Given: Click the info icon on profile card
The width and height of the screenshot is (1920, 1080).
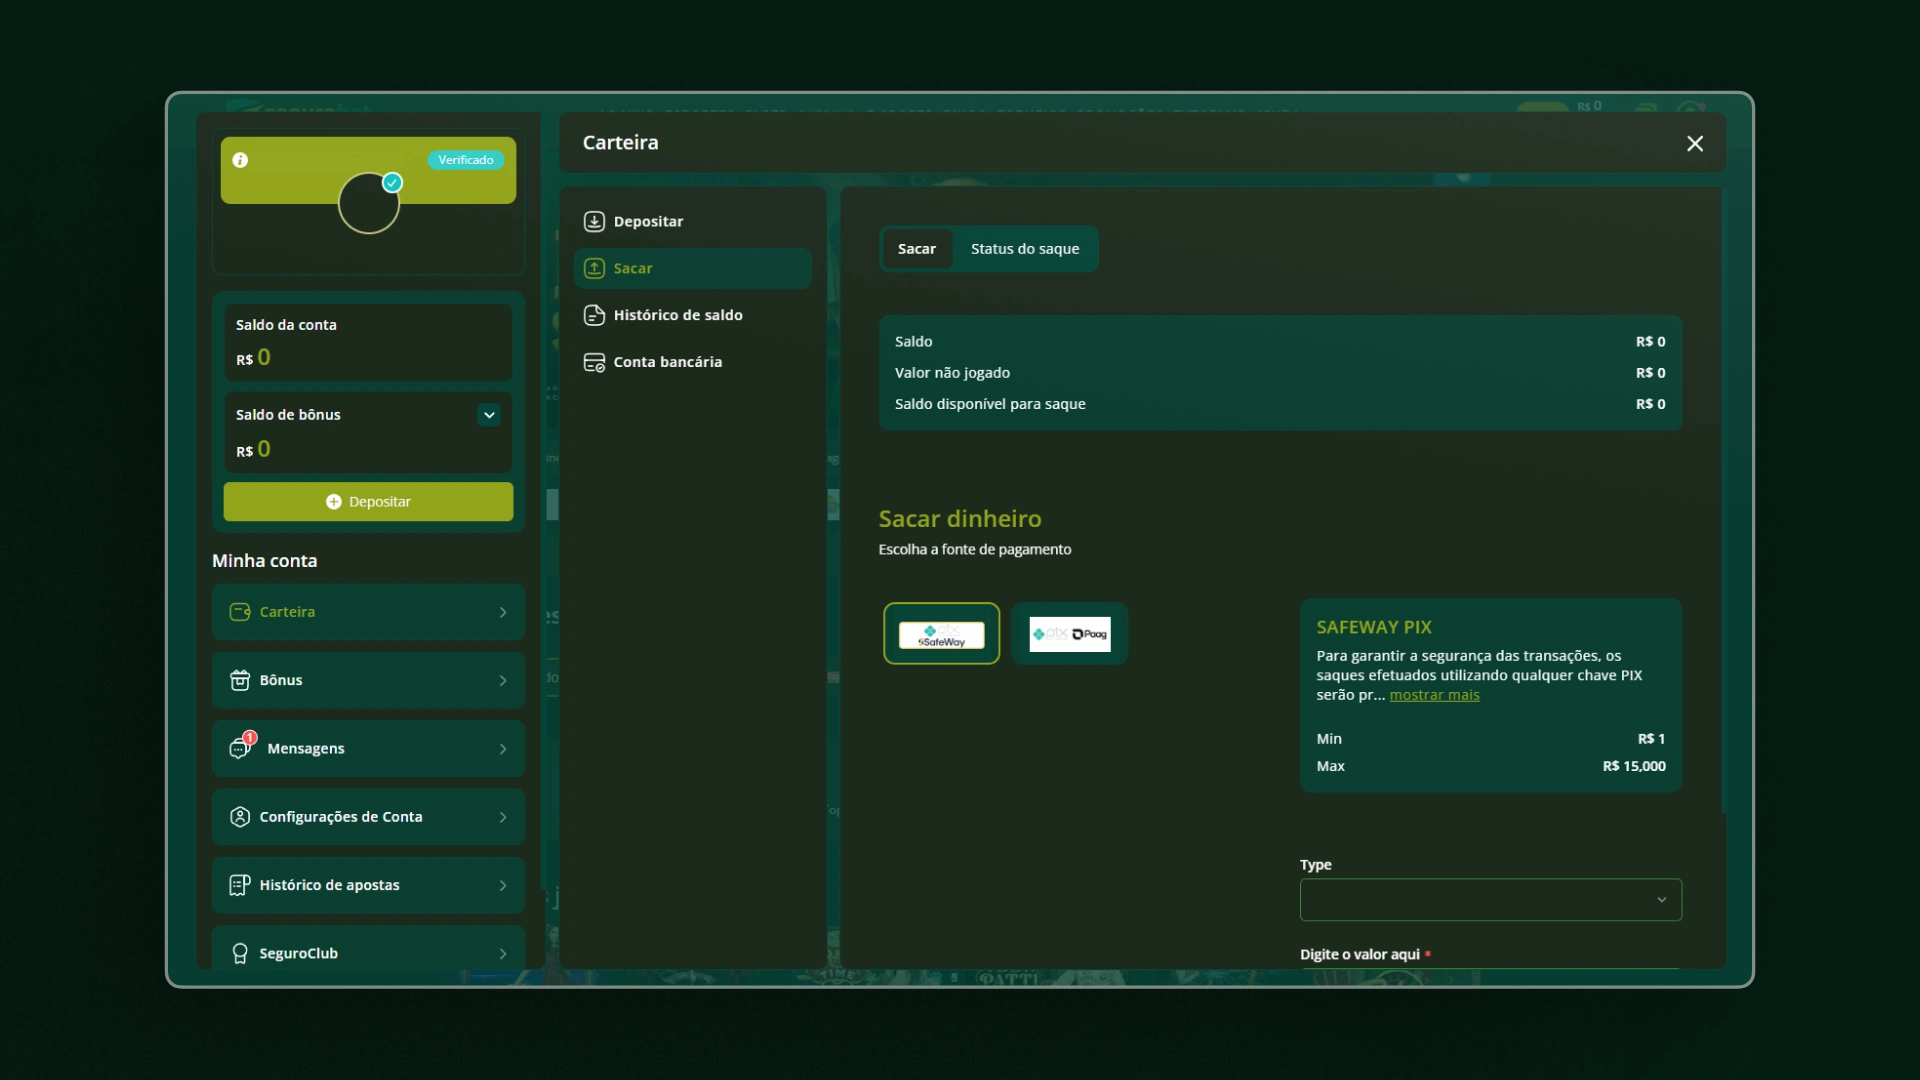Looking at the screenshot, I should pos(240,160).
